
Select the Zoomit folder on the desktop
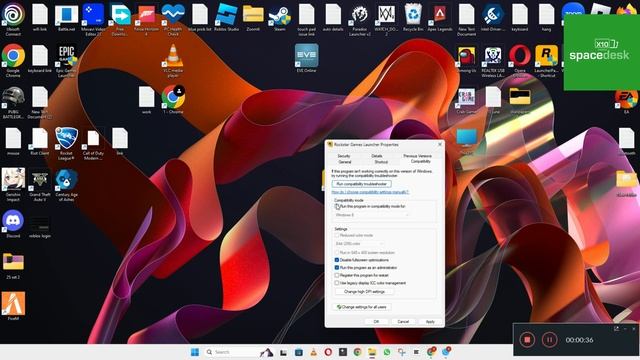(x=253, y=18)
